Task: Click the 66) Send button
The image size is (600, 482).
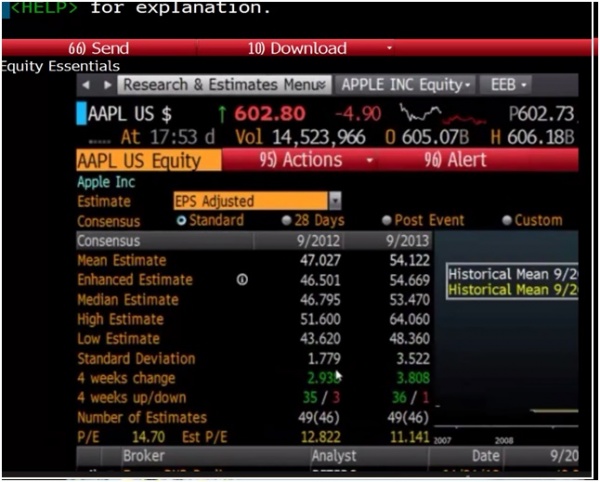Action: 99,48
